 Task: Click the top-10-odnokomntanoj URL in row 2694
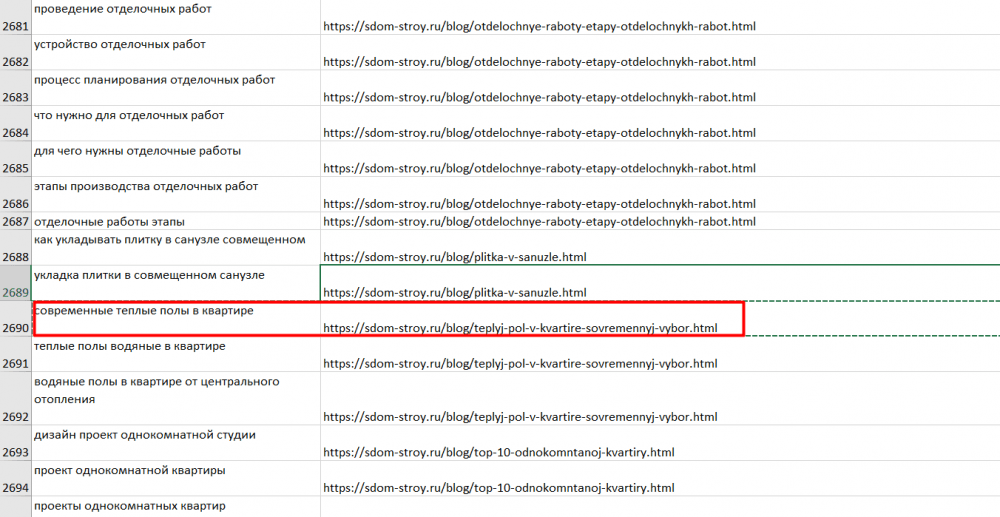[499, 488]
